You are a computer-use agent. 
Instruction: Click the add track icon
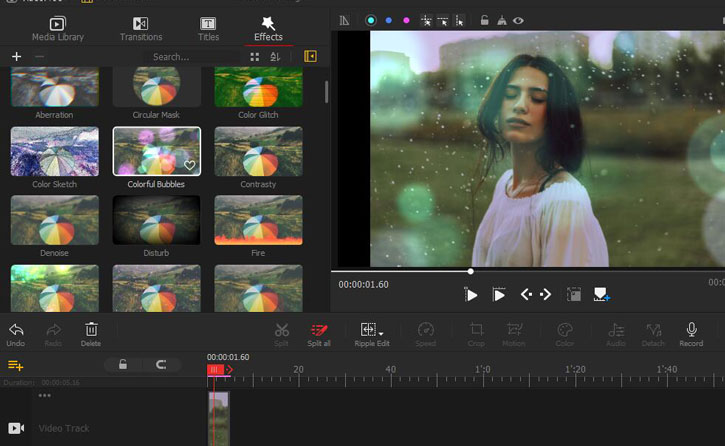(x=15, y=365)
